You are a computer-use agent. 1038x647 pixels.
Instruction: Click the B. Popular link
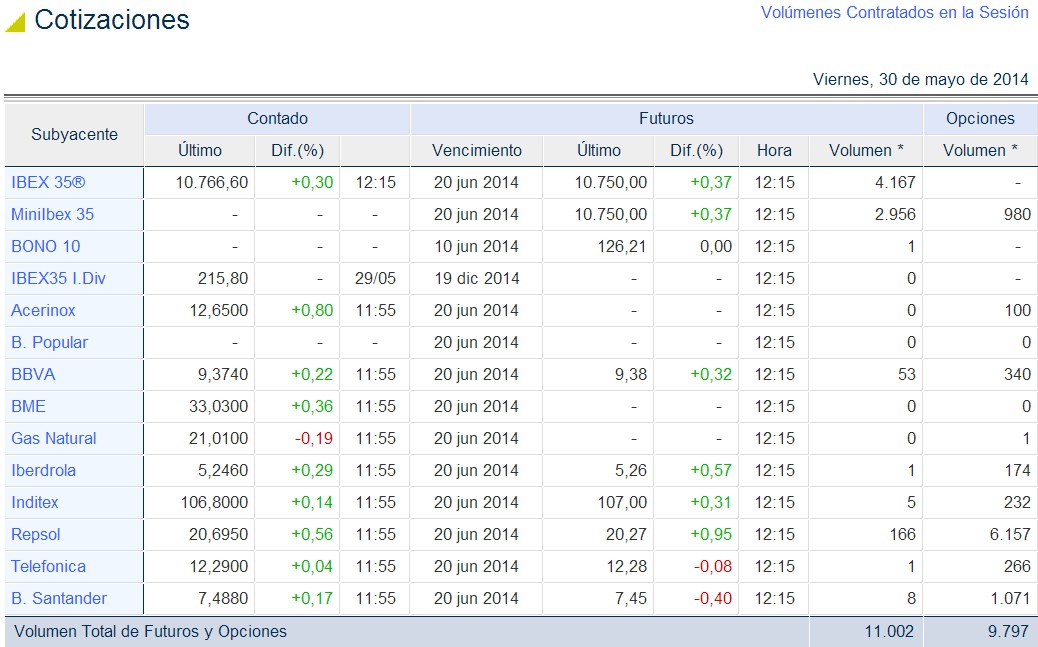50,342
